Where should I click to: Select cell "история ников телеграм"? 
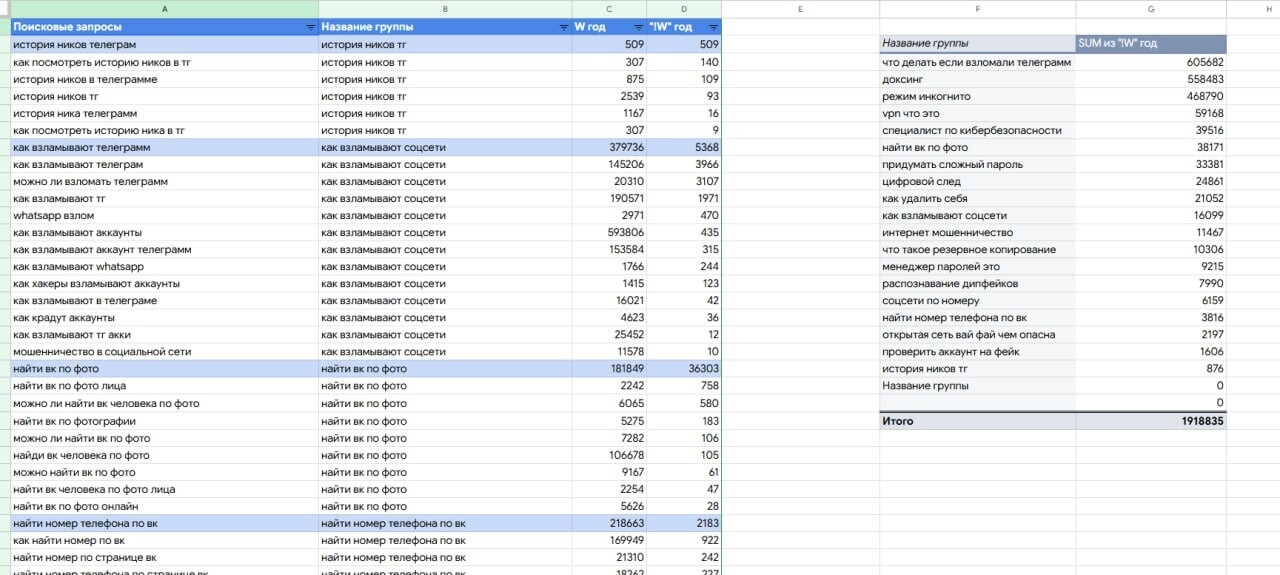click(x=164, y=45)
